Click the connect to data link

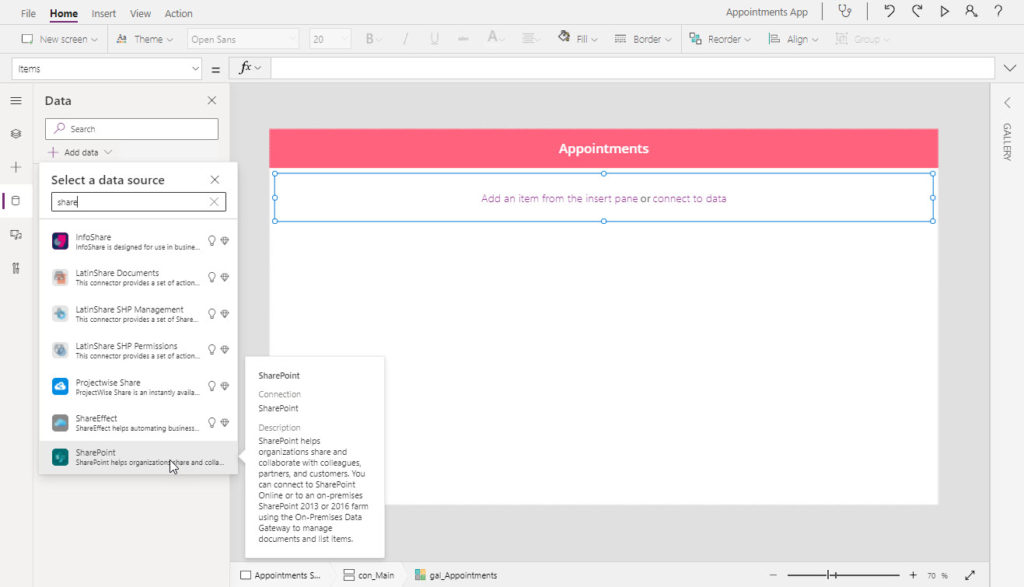[689, 198]
